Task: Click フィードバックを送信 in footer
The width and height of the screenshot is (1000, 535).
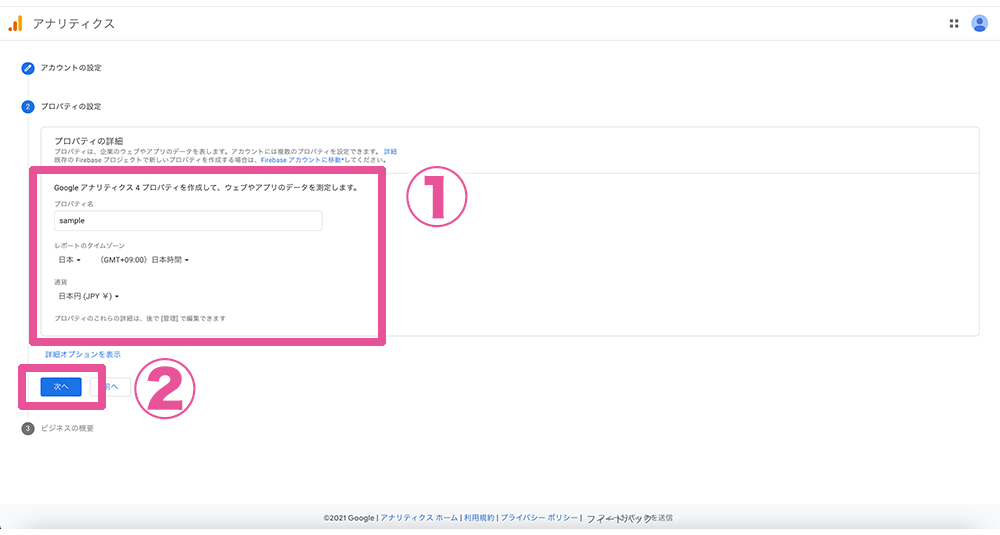Action: [x=629, y=518]
